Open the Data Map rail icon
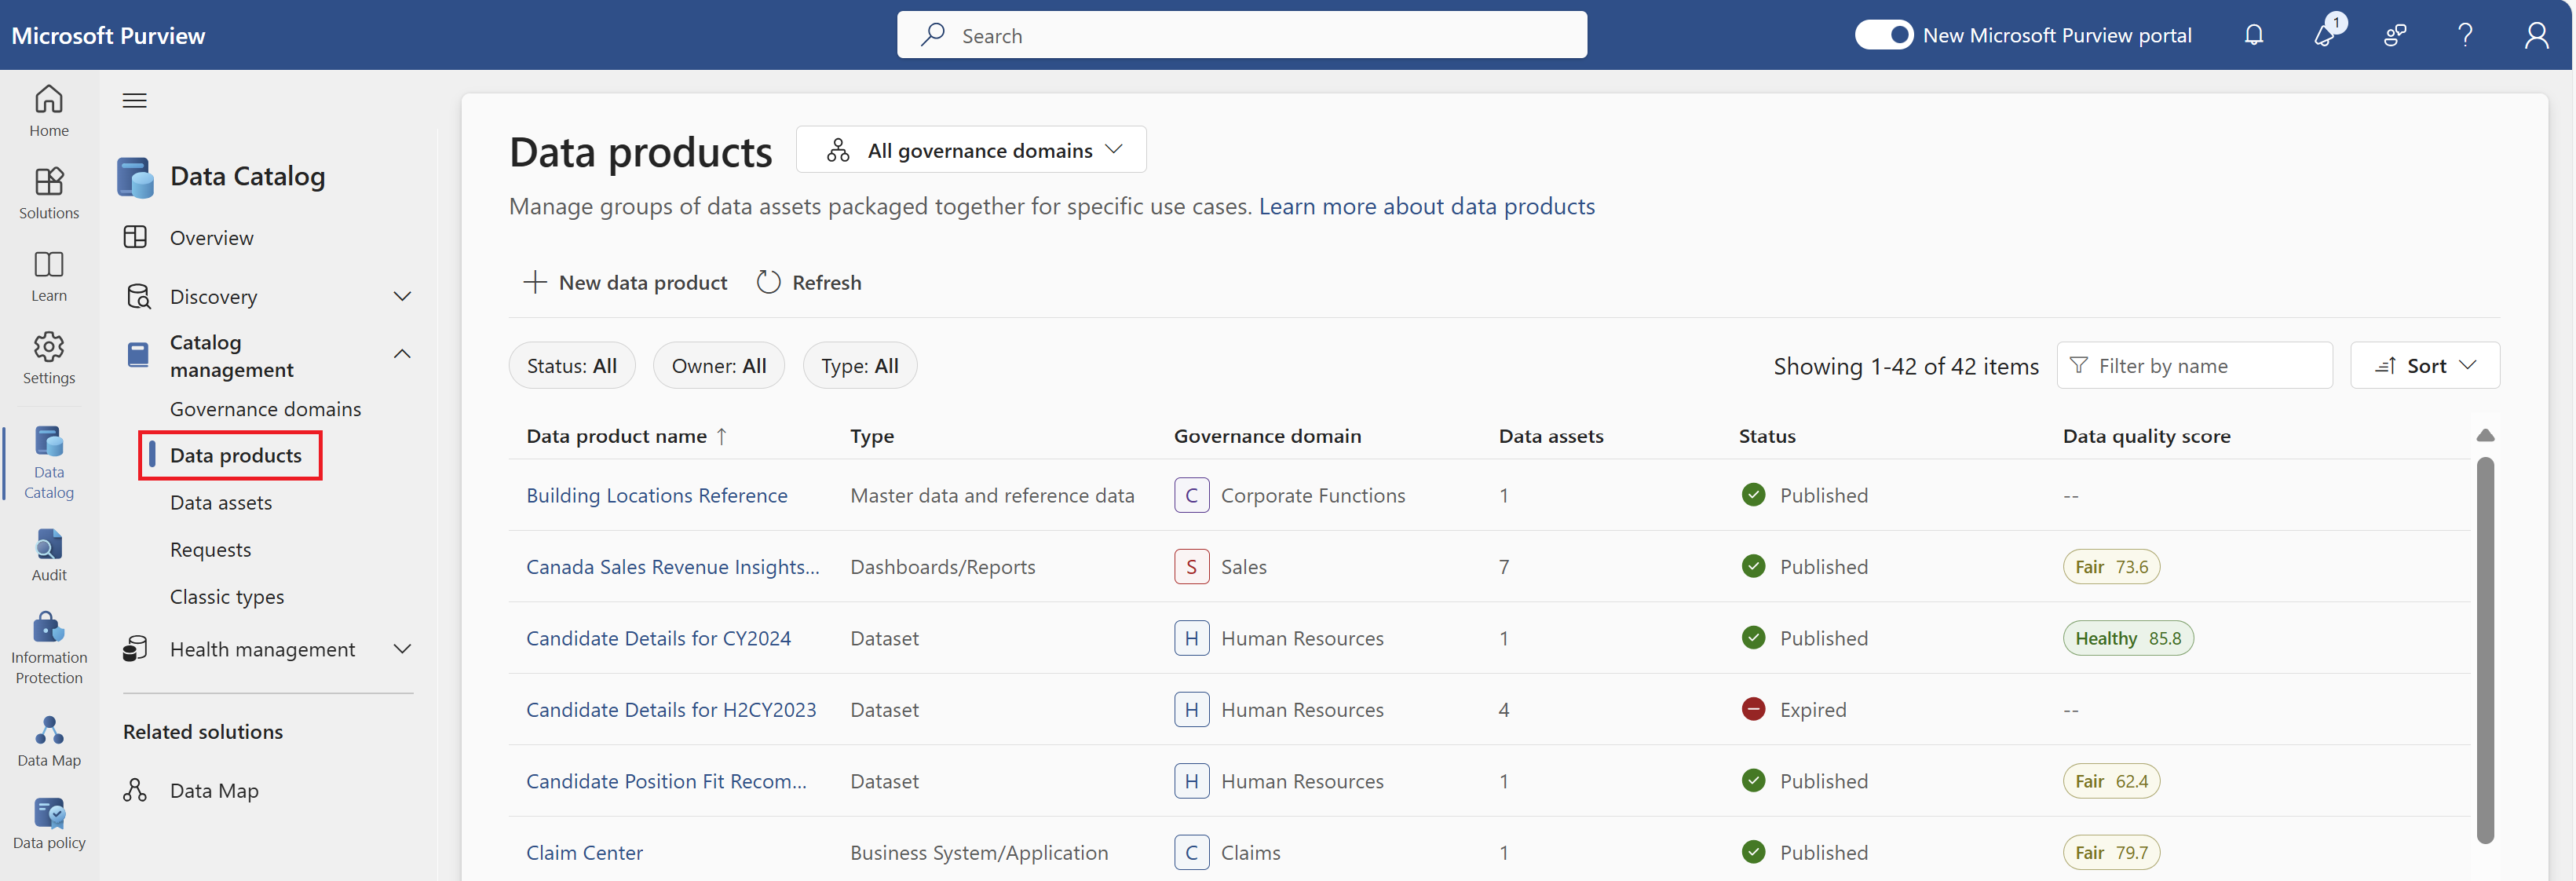 click(x=49, y=741)
